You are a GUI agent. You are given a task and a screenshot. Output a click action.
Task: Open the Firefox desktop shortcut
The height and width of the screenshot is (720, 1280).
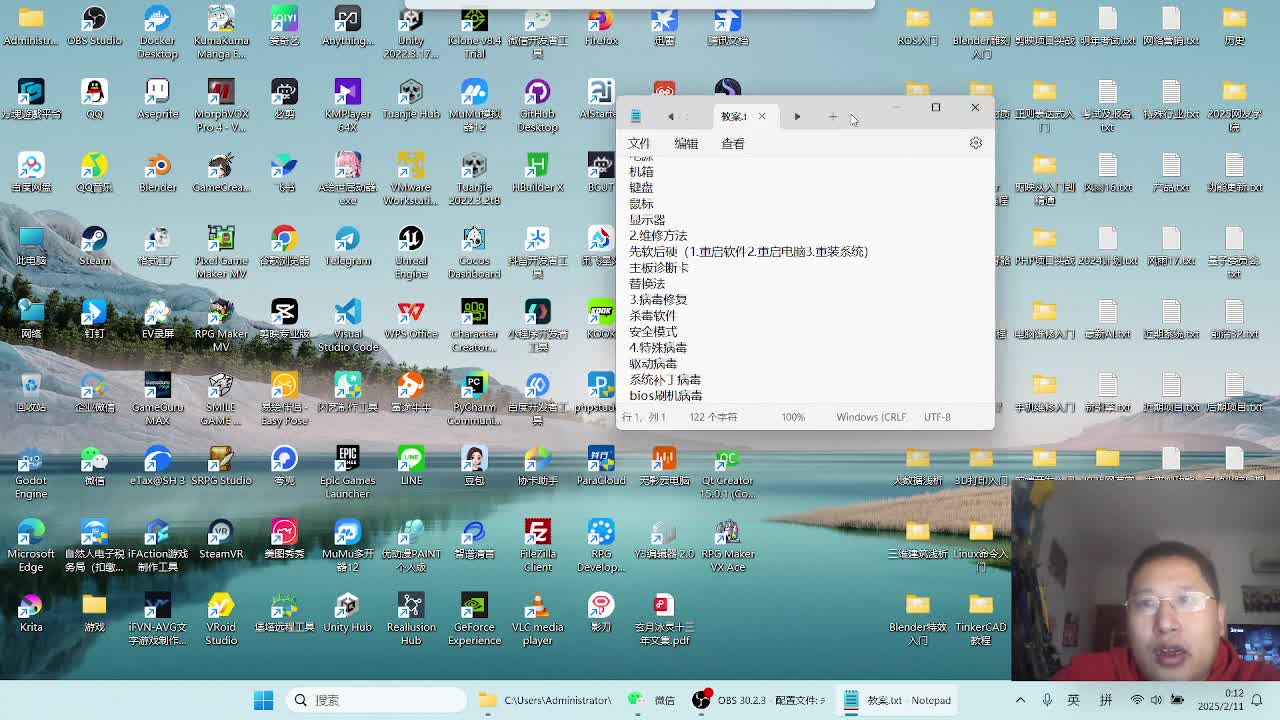click(601, 27)
